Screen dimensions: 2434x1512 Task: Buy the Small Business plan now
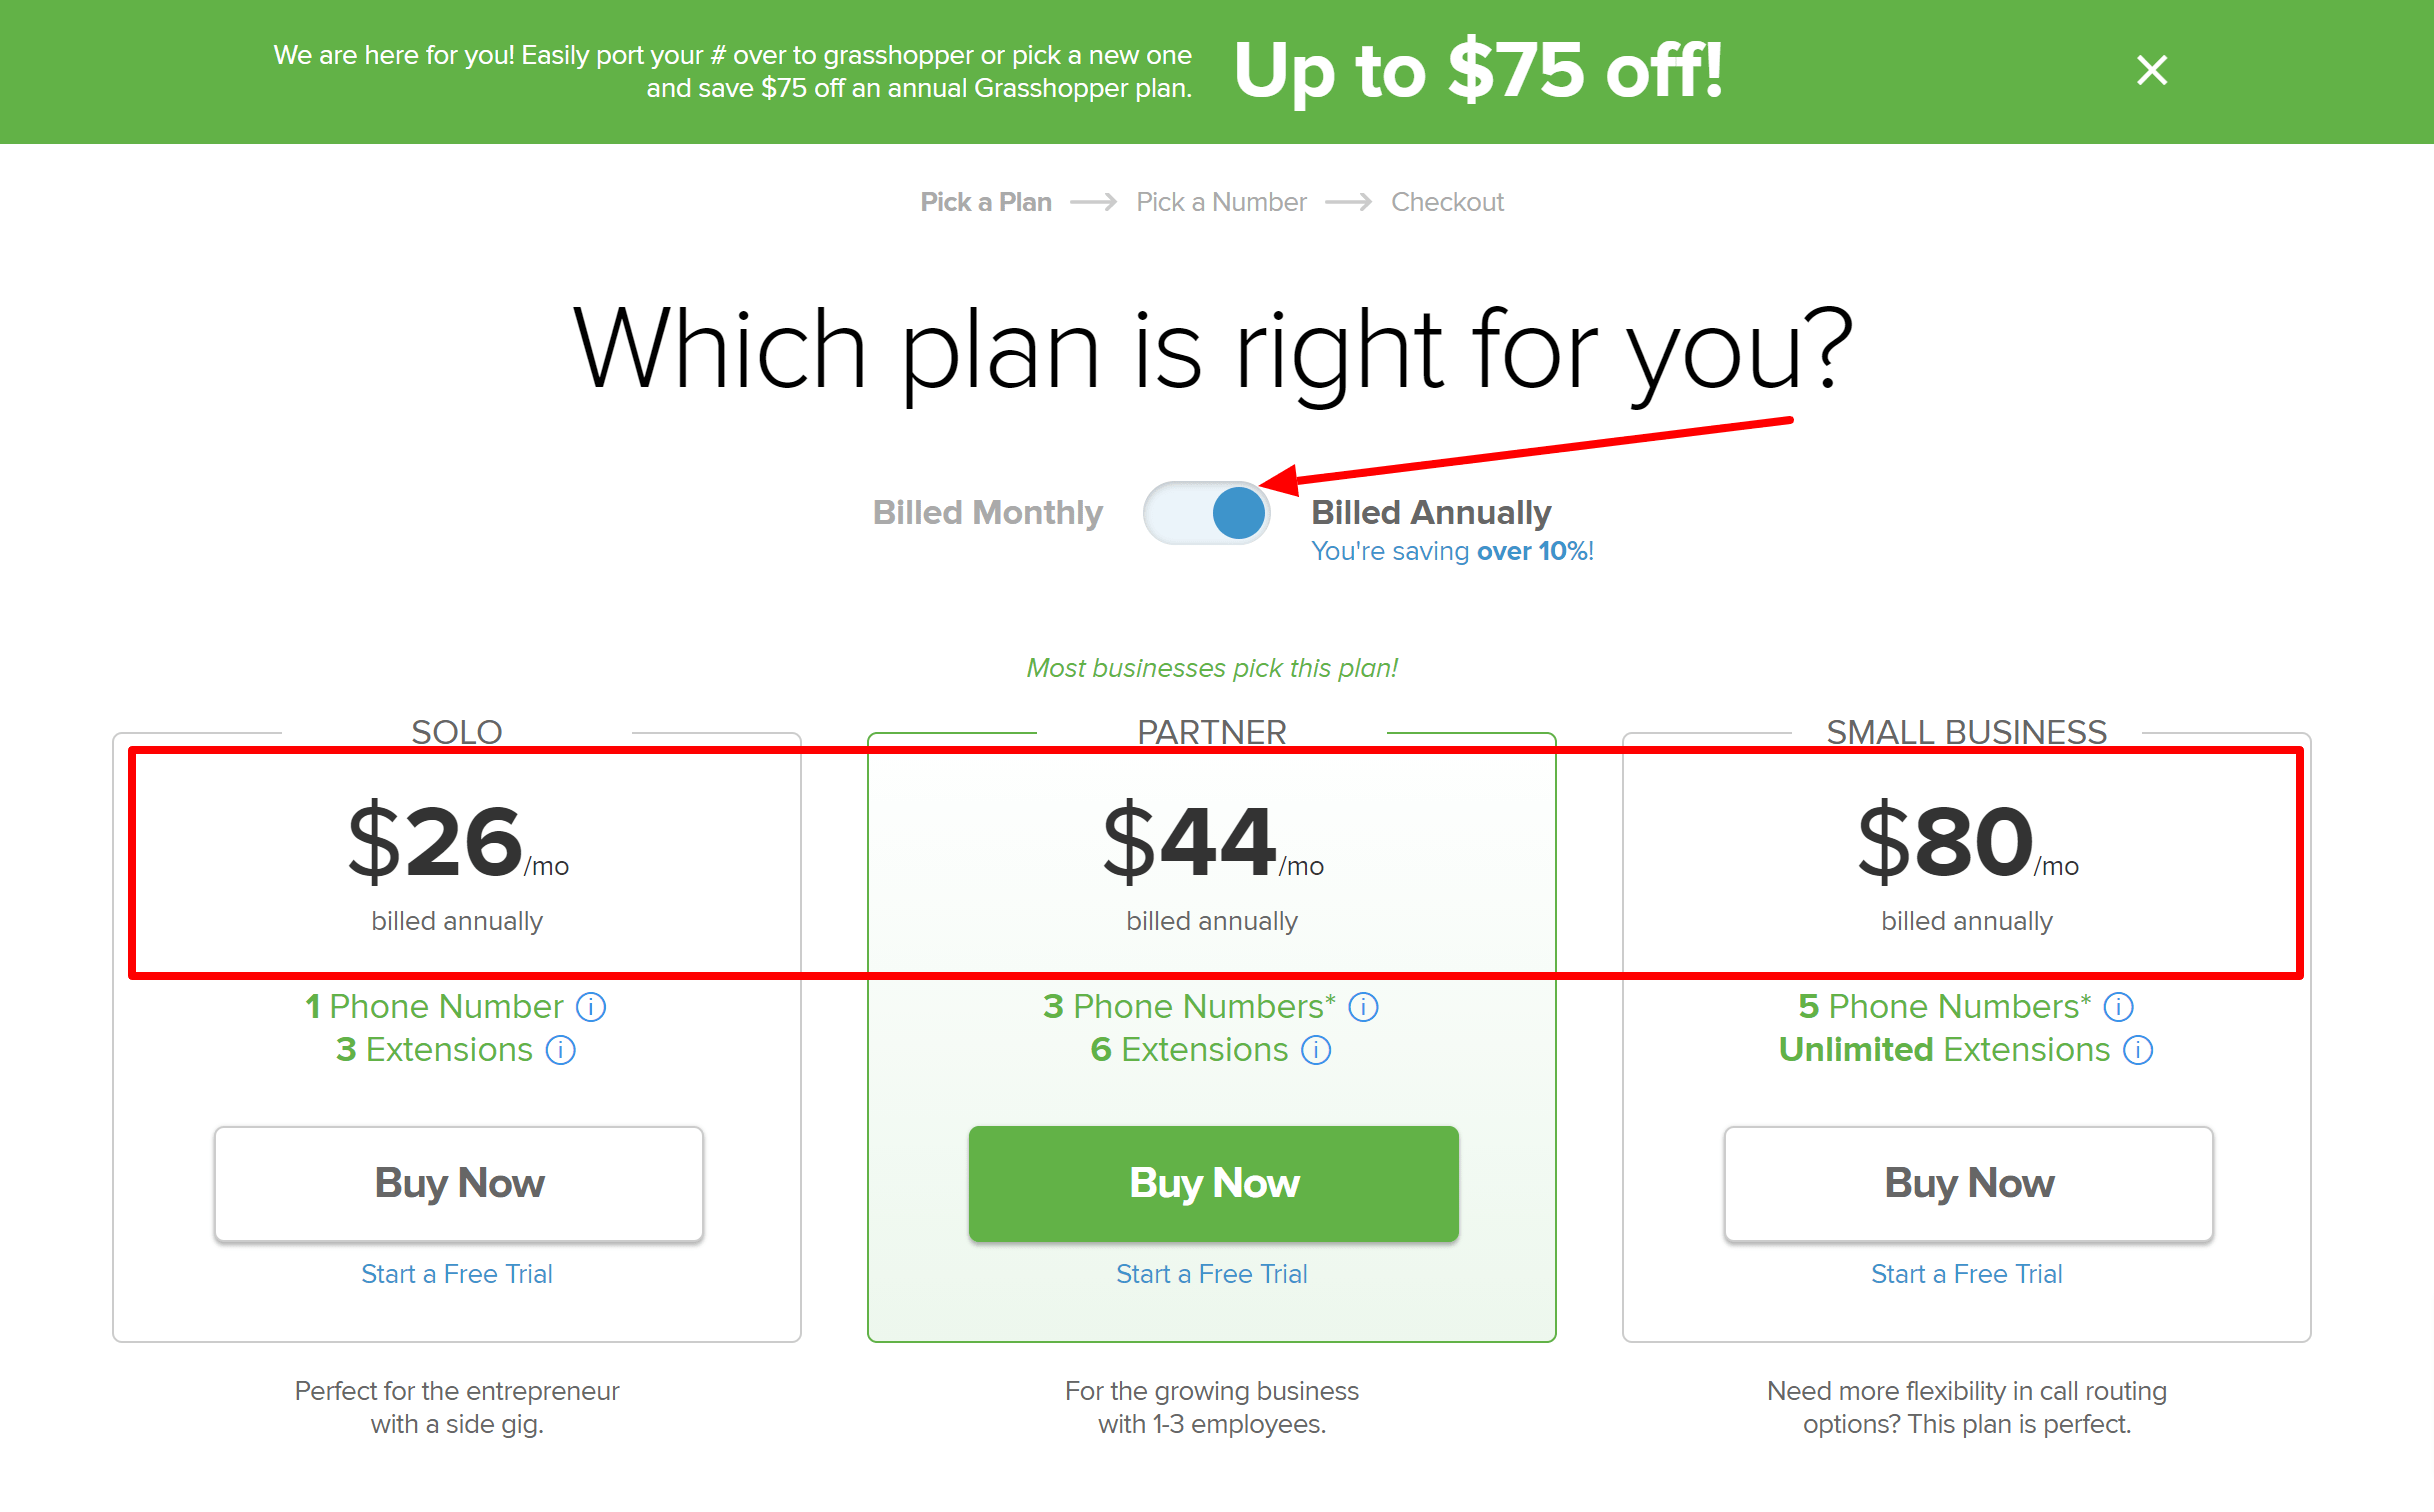point(1969,1184)
